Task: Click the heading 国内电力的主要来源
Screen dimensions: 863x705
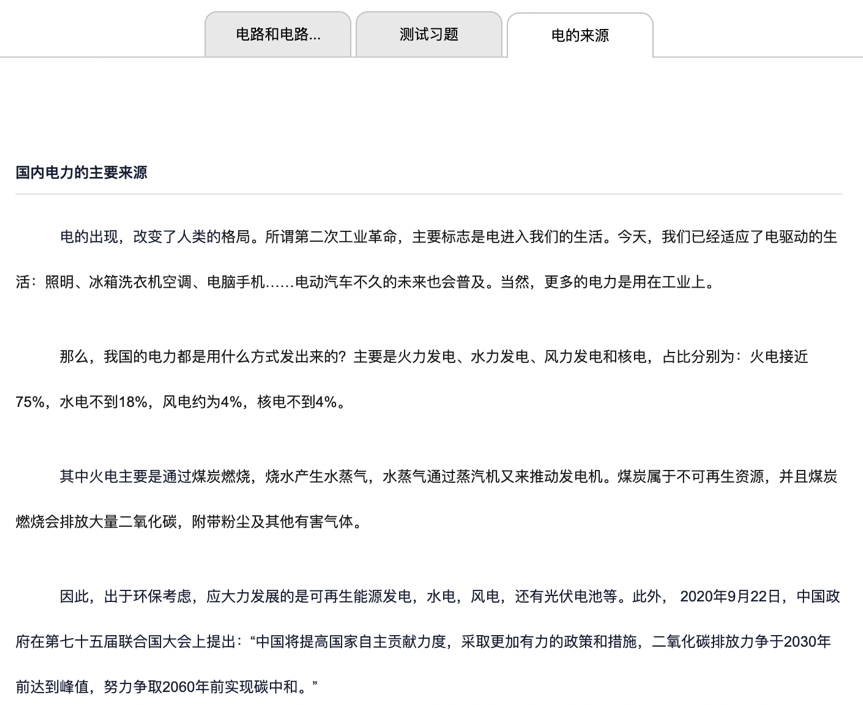Action: click(x=82, y=173)
